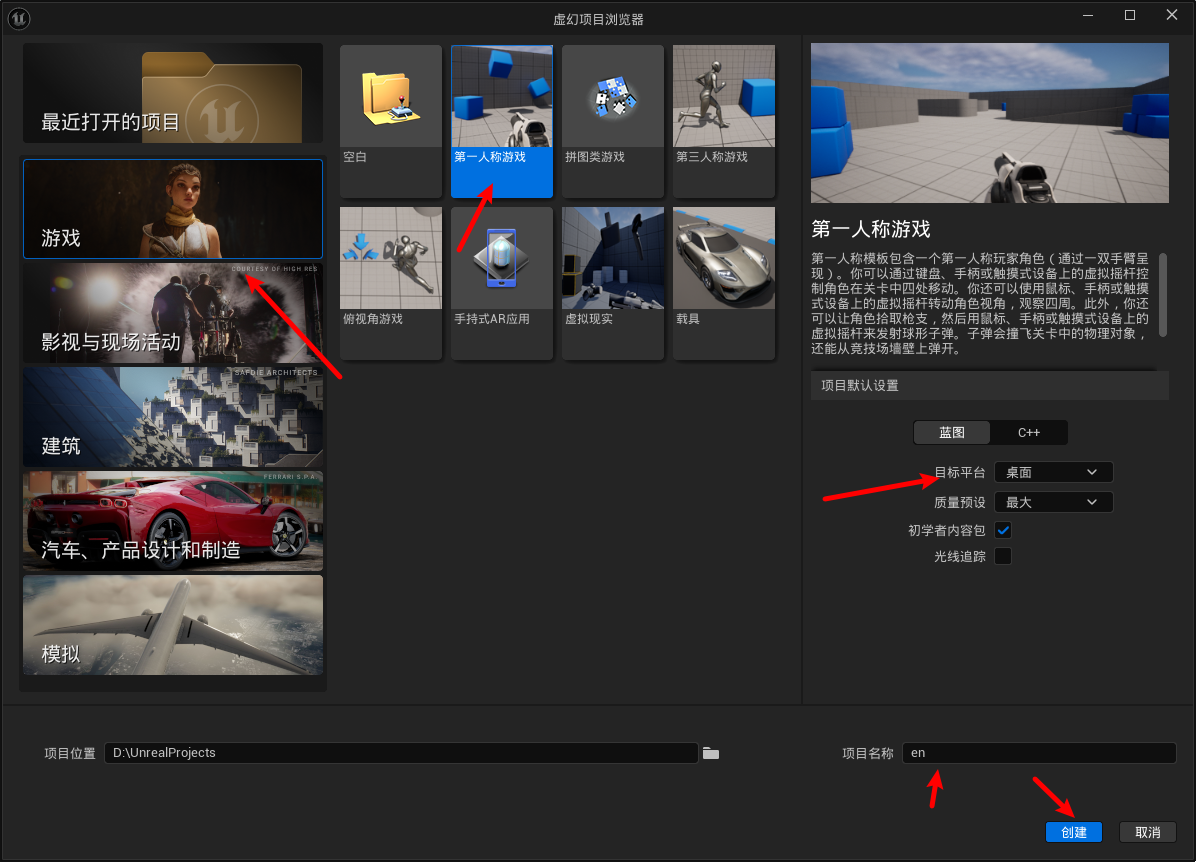Open 最近打开的项目 recent projects
The width and height of the screenshot is (1196, 862).
[173, 93]
